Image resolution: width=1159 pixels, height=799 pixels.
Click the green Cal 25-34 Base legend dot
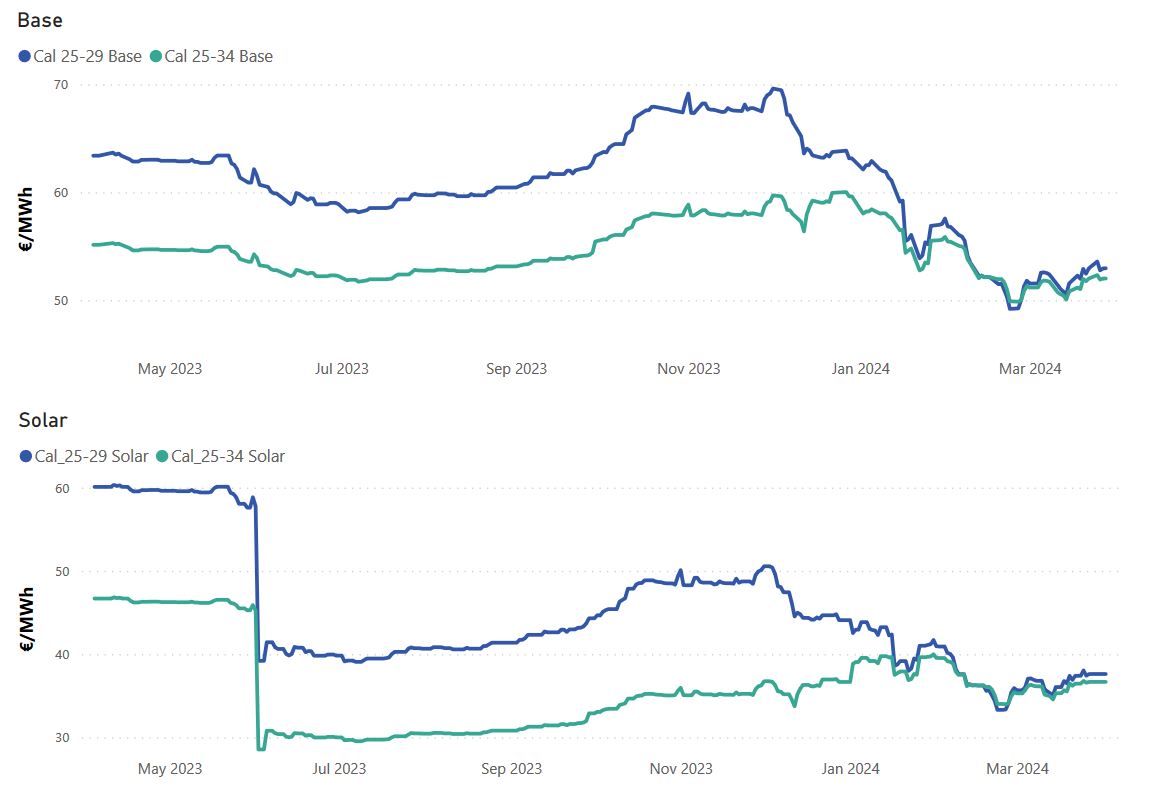click(x=155, y=57)
